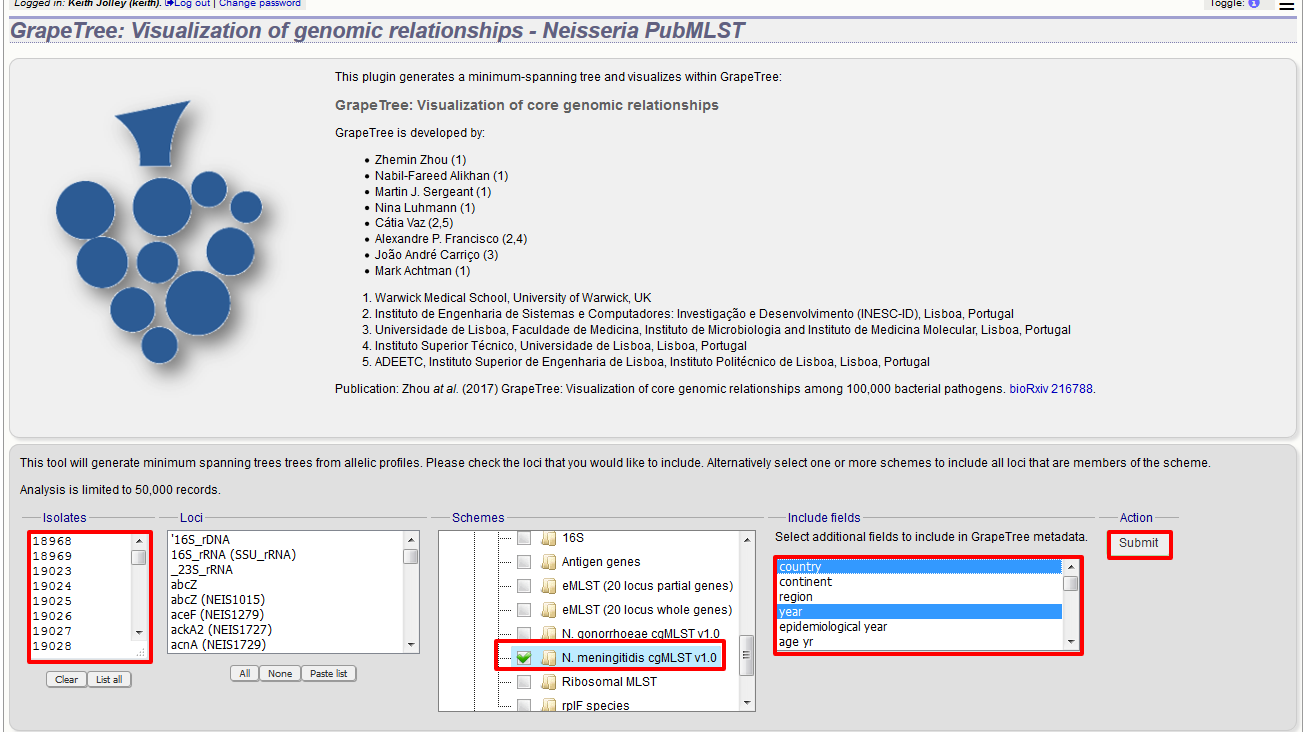The image size is (1306, 732).
Task: Click N. meningitidis cgMLST folder icon
Action: pyautogui.click(x=548, y=658)
